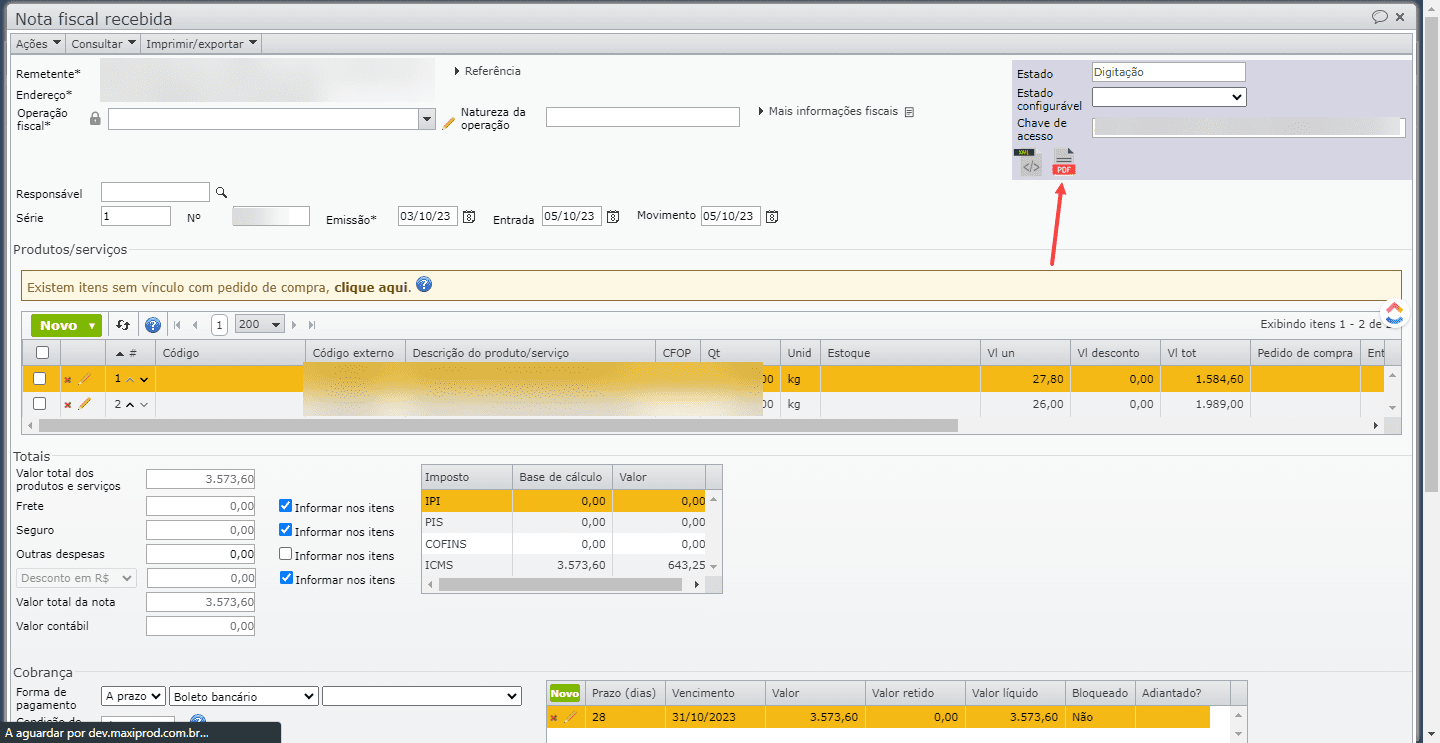Delete the 28-day payment installment row
The image size is (1440, 743).
coord(554,717)
